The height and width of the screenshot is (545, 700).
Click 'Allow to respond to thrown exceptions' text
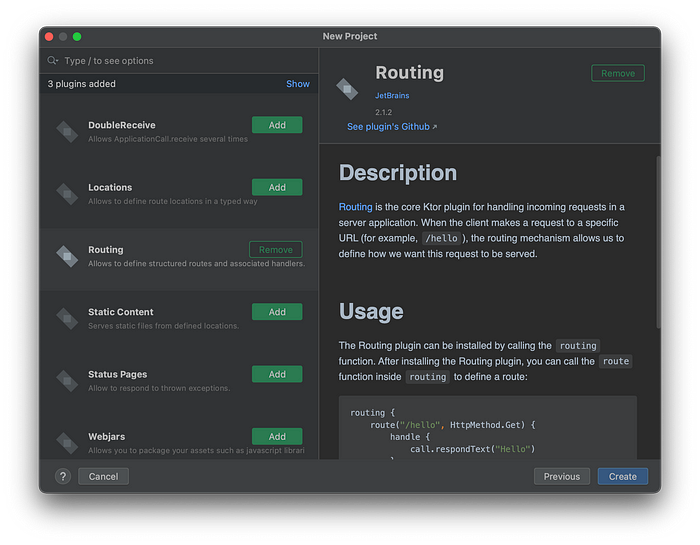(x=159, y=388)
